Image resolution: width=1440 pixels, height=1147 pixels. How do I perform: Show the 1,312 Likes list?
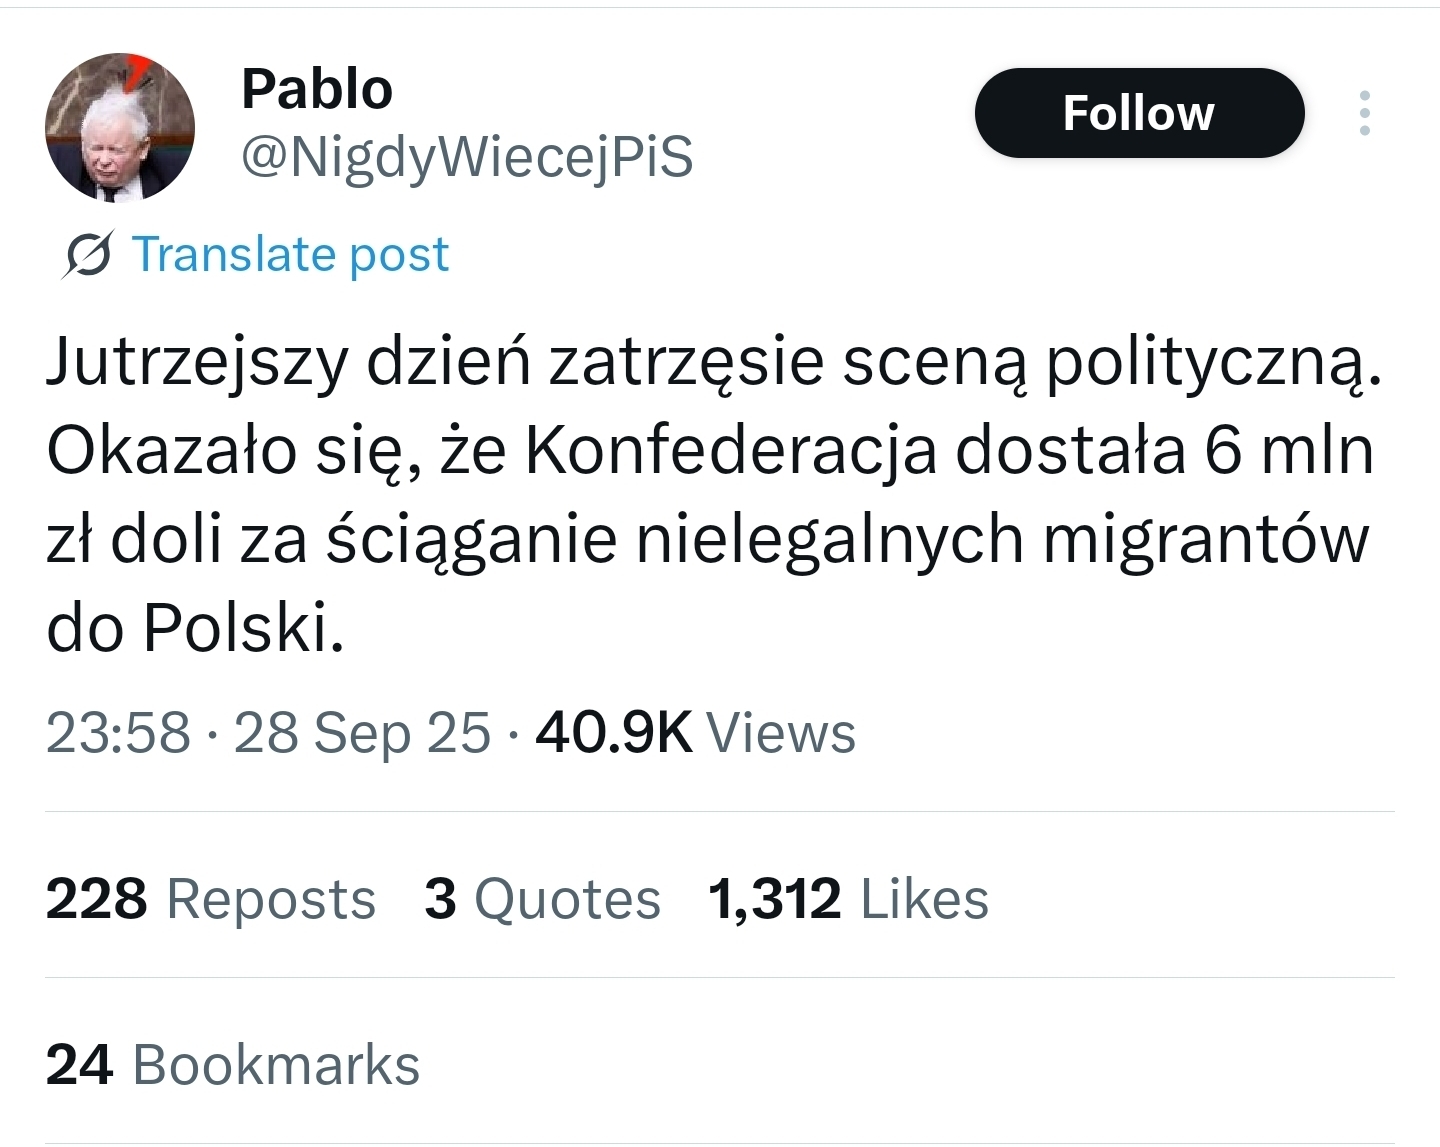(848, 898)
